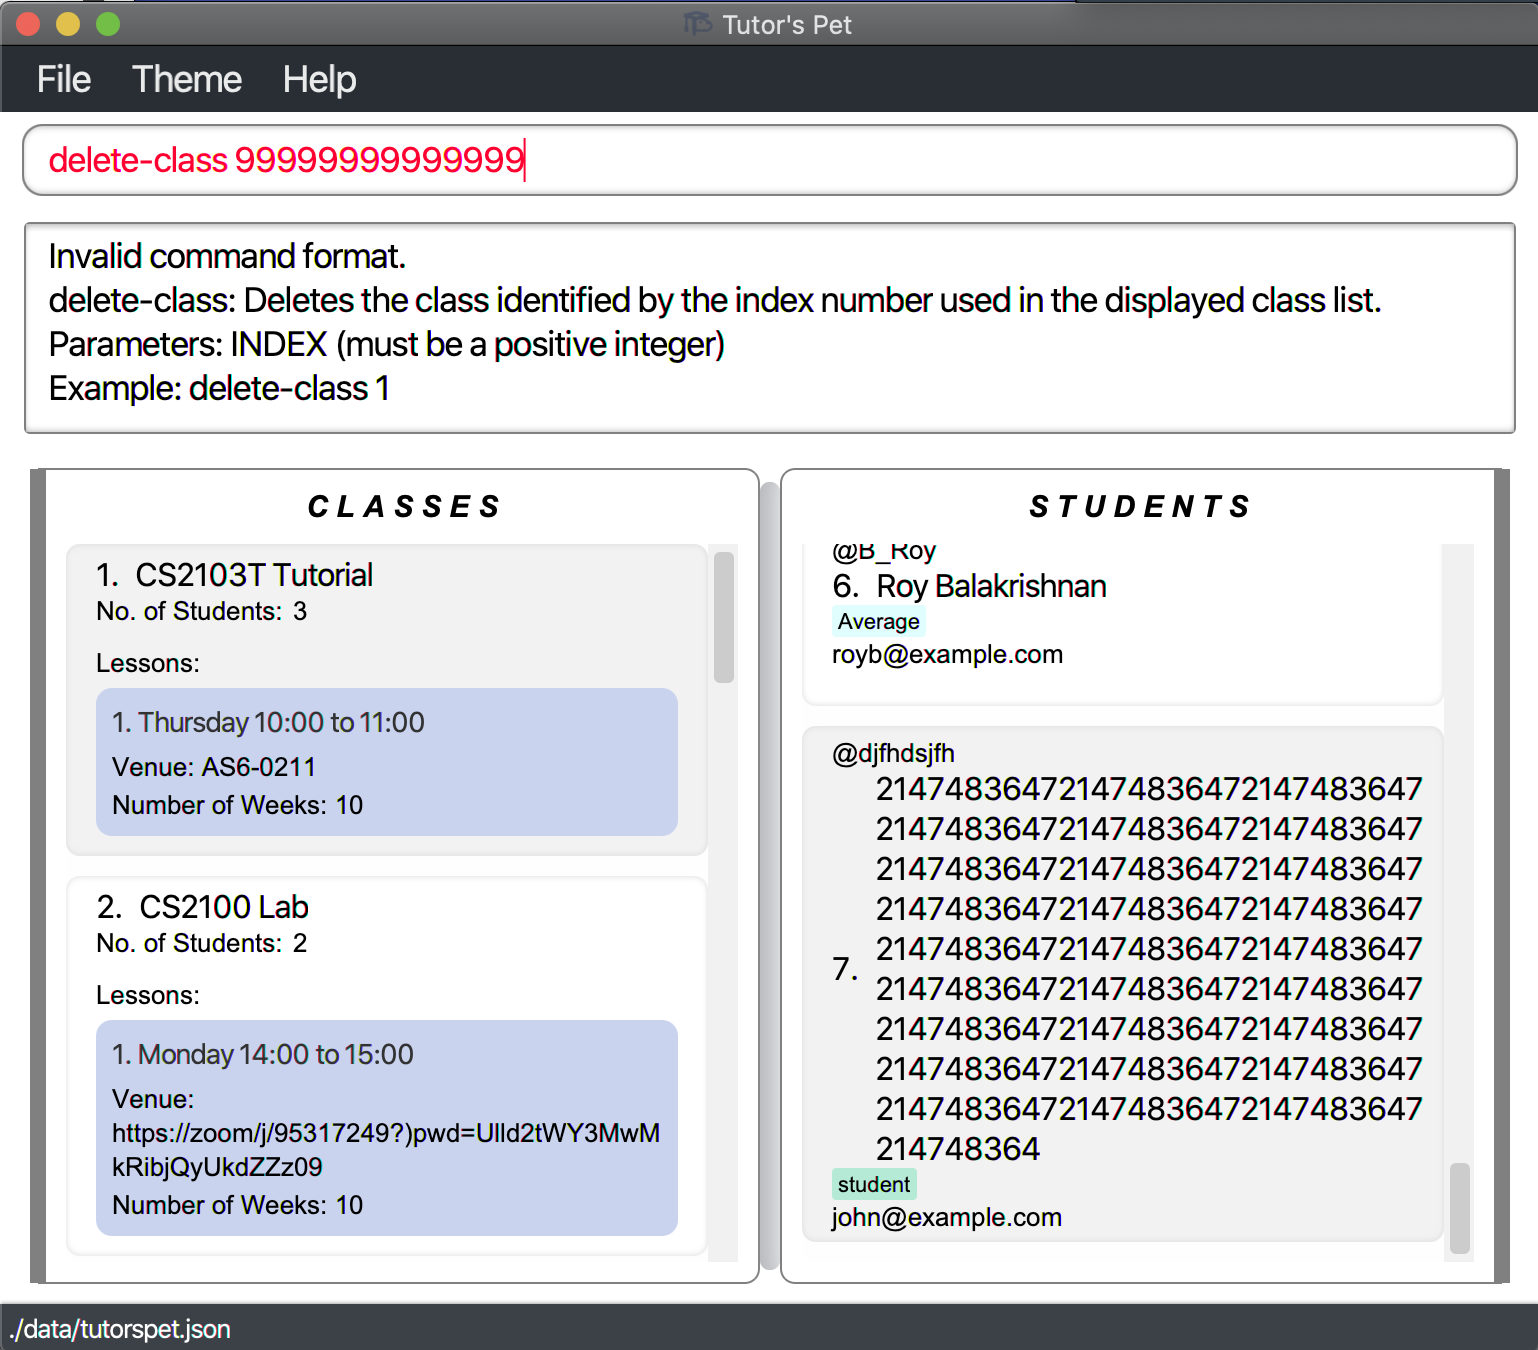Click the divider handle between Classes and Students
The image size is (1538, 1350).
770,876
